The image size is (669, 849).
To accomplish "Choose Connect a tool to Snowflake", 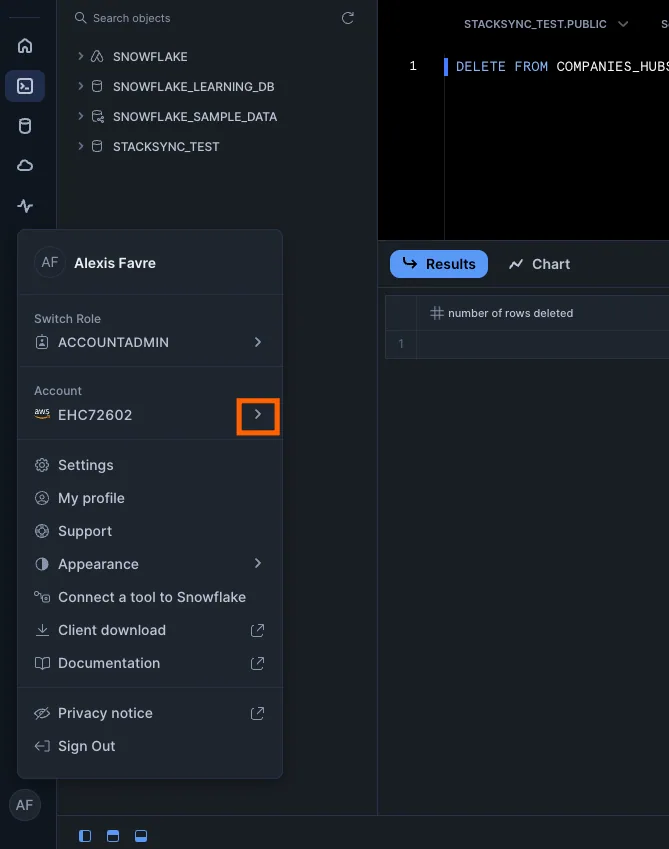I will point(150,597).
